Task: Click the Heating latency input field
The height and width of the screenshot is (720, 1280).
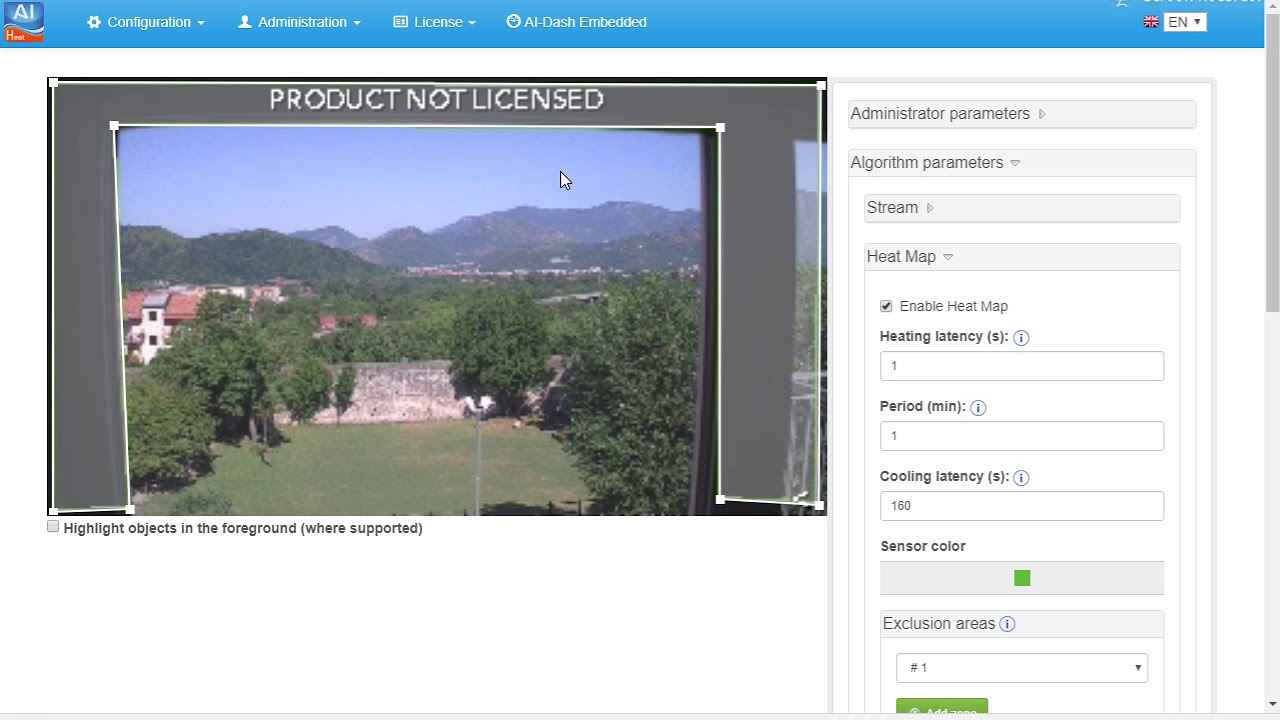Action: (1022, 366)
